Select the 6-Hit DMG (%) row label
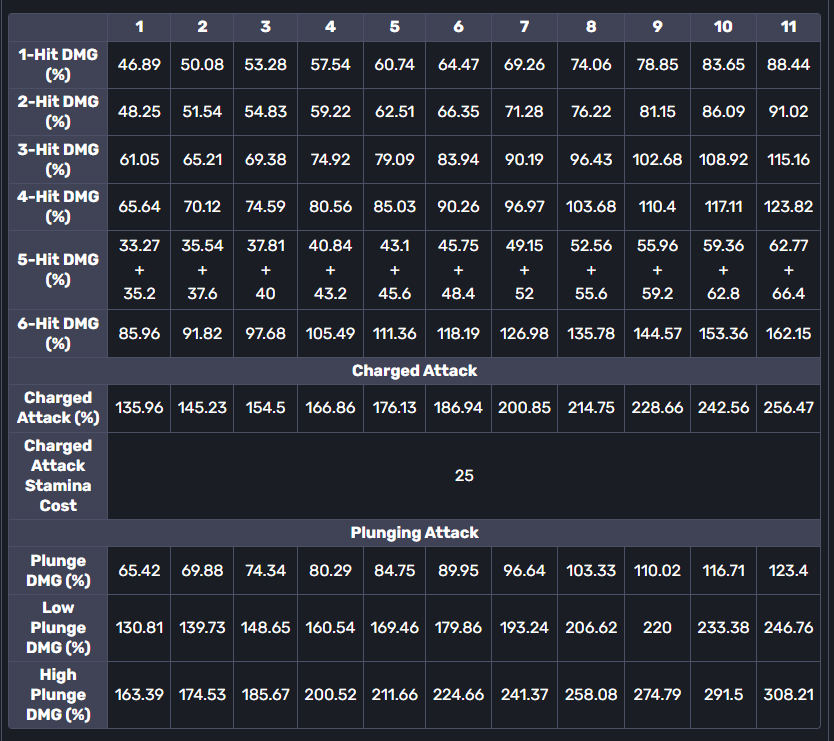 click(58, 333)
